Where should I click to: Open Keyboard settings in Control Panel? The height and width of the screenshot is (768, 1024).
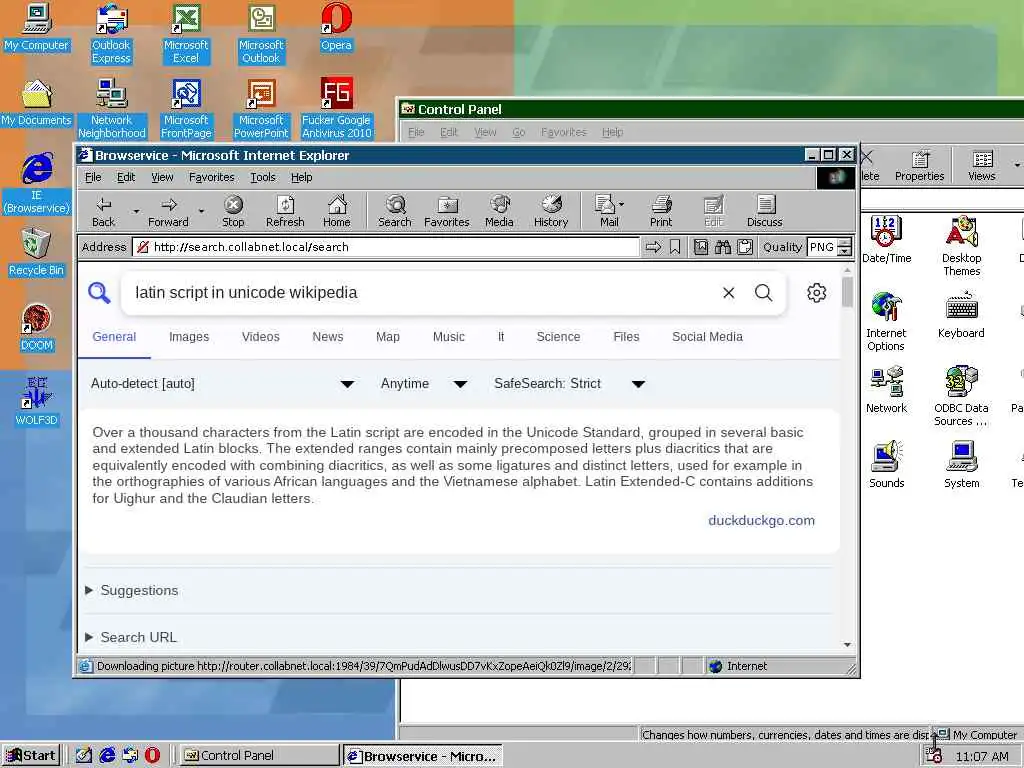pos(961,315)
